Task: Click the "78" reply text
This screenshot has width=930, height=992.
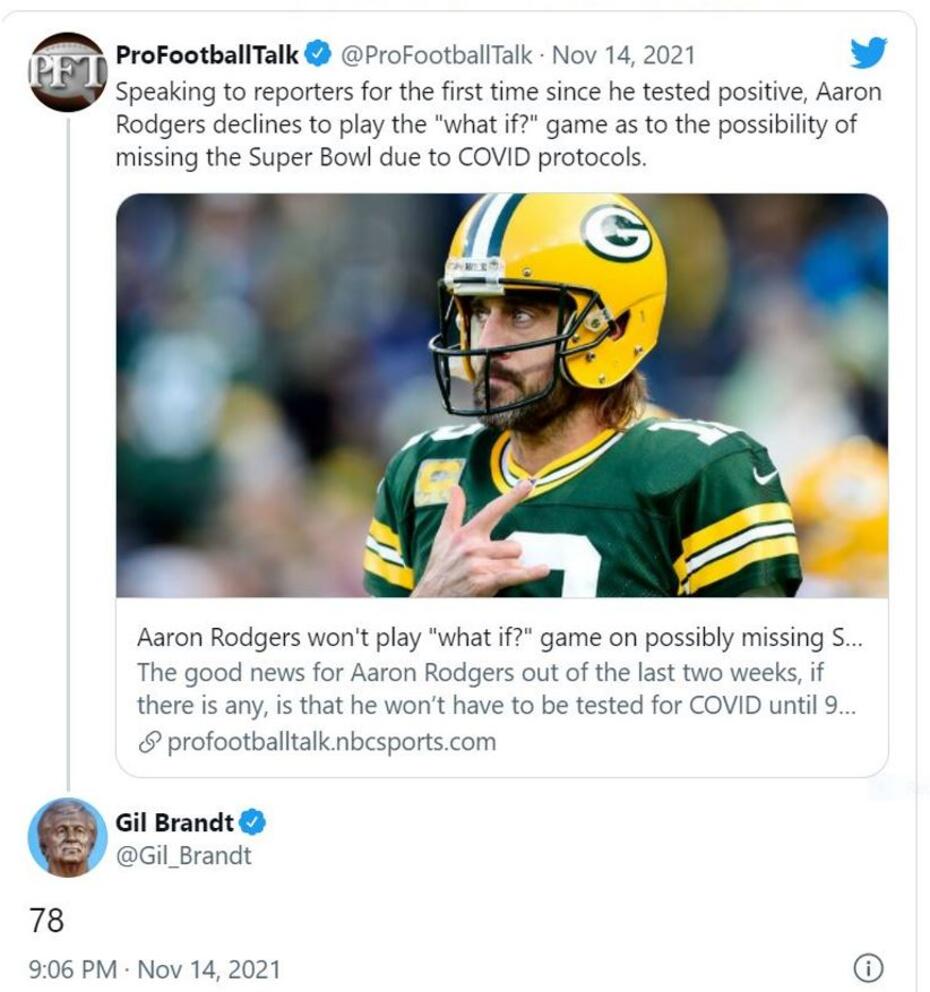Action: [47, 920]
